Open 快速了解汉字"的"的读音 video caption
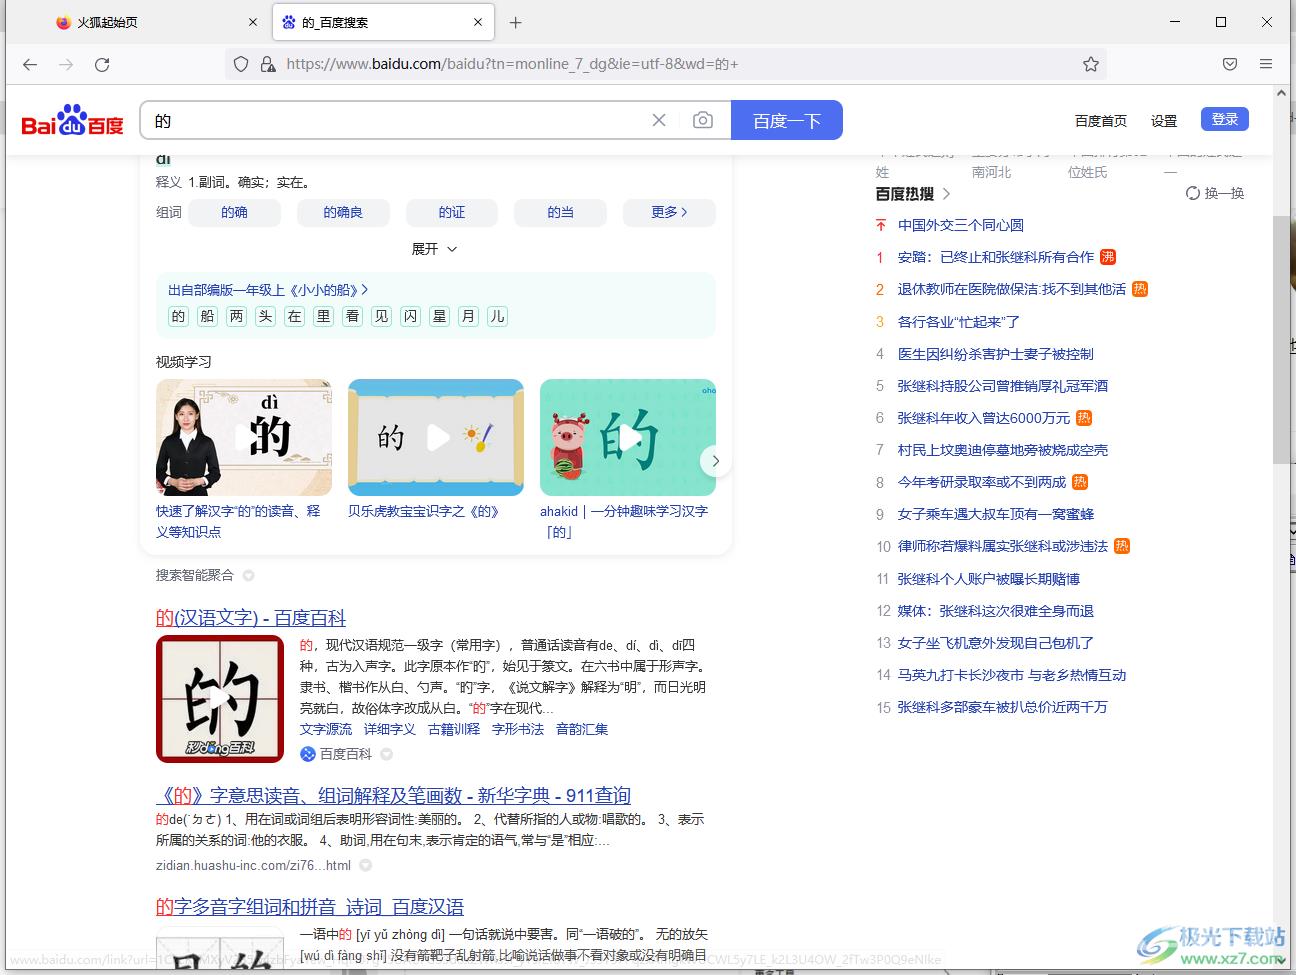Image resolution: width=1296 pixels, height=975 pixels. [238, 521]
